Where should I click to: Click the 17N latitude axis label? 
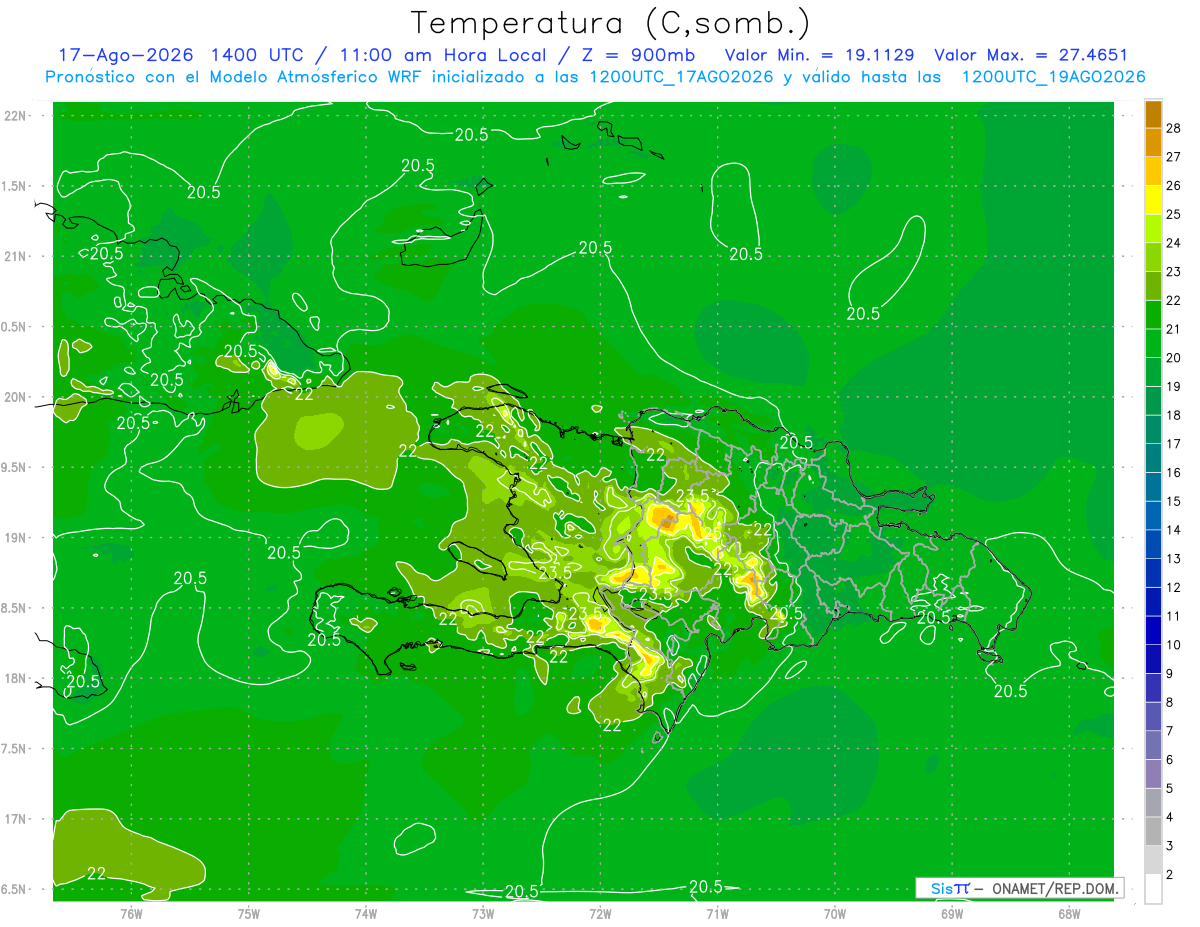[15, 819]
